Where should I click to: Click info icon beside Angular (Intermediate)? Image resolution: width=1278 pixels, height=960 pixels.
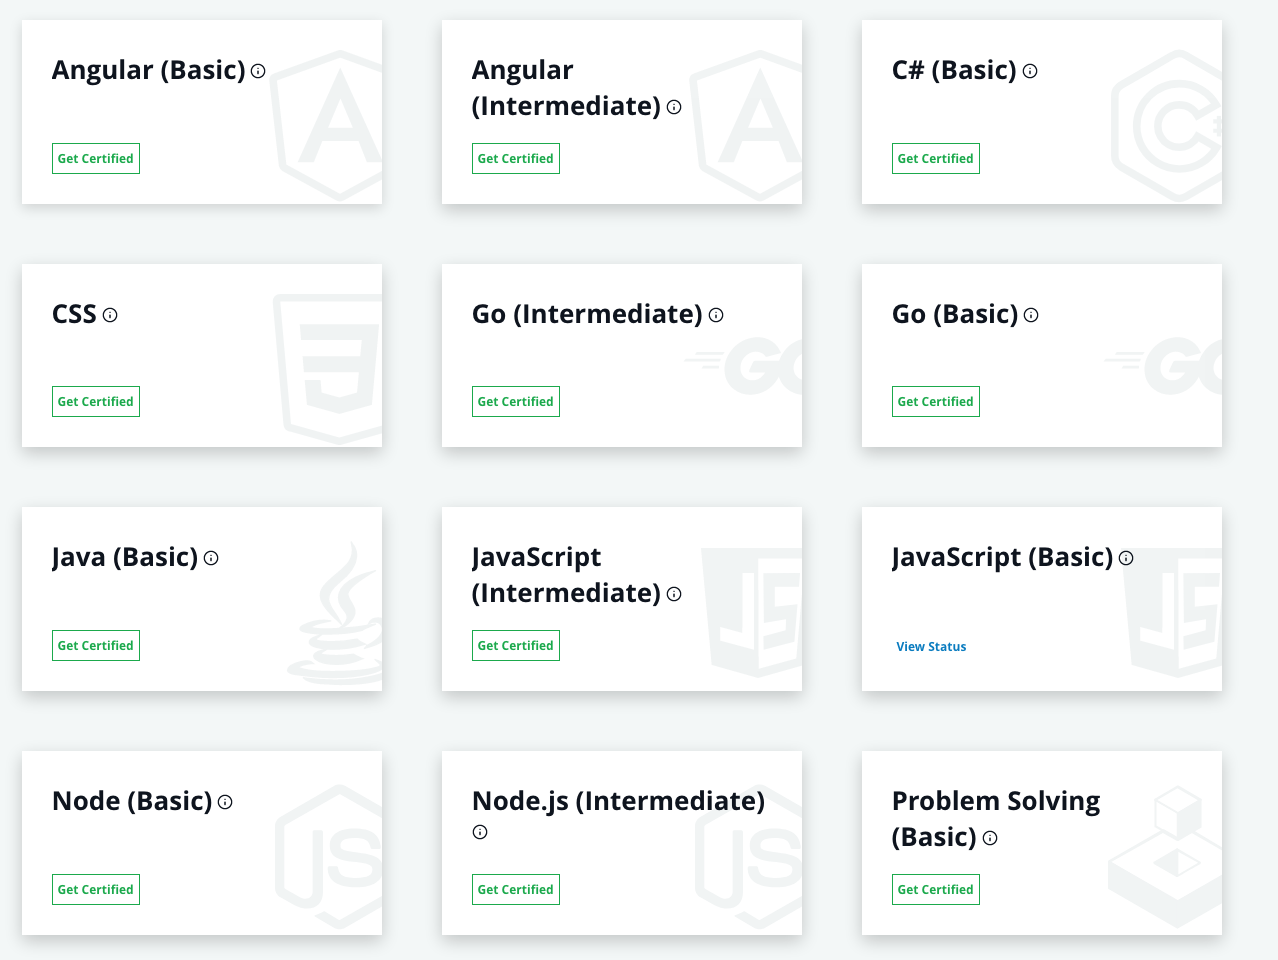click(674, 107)
